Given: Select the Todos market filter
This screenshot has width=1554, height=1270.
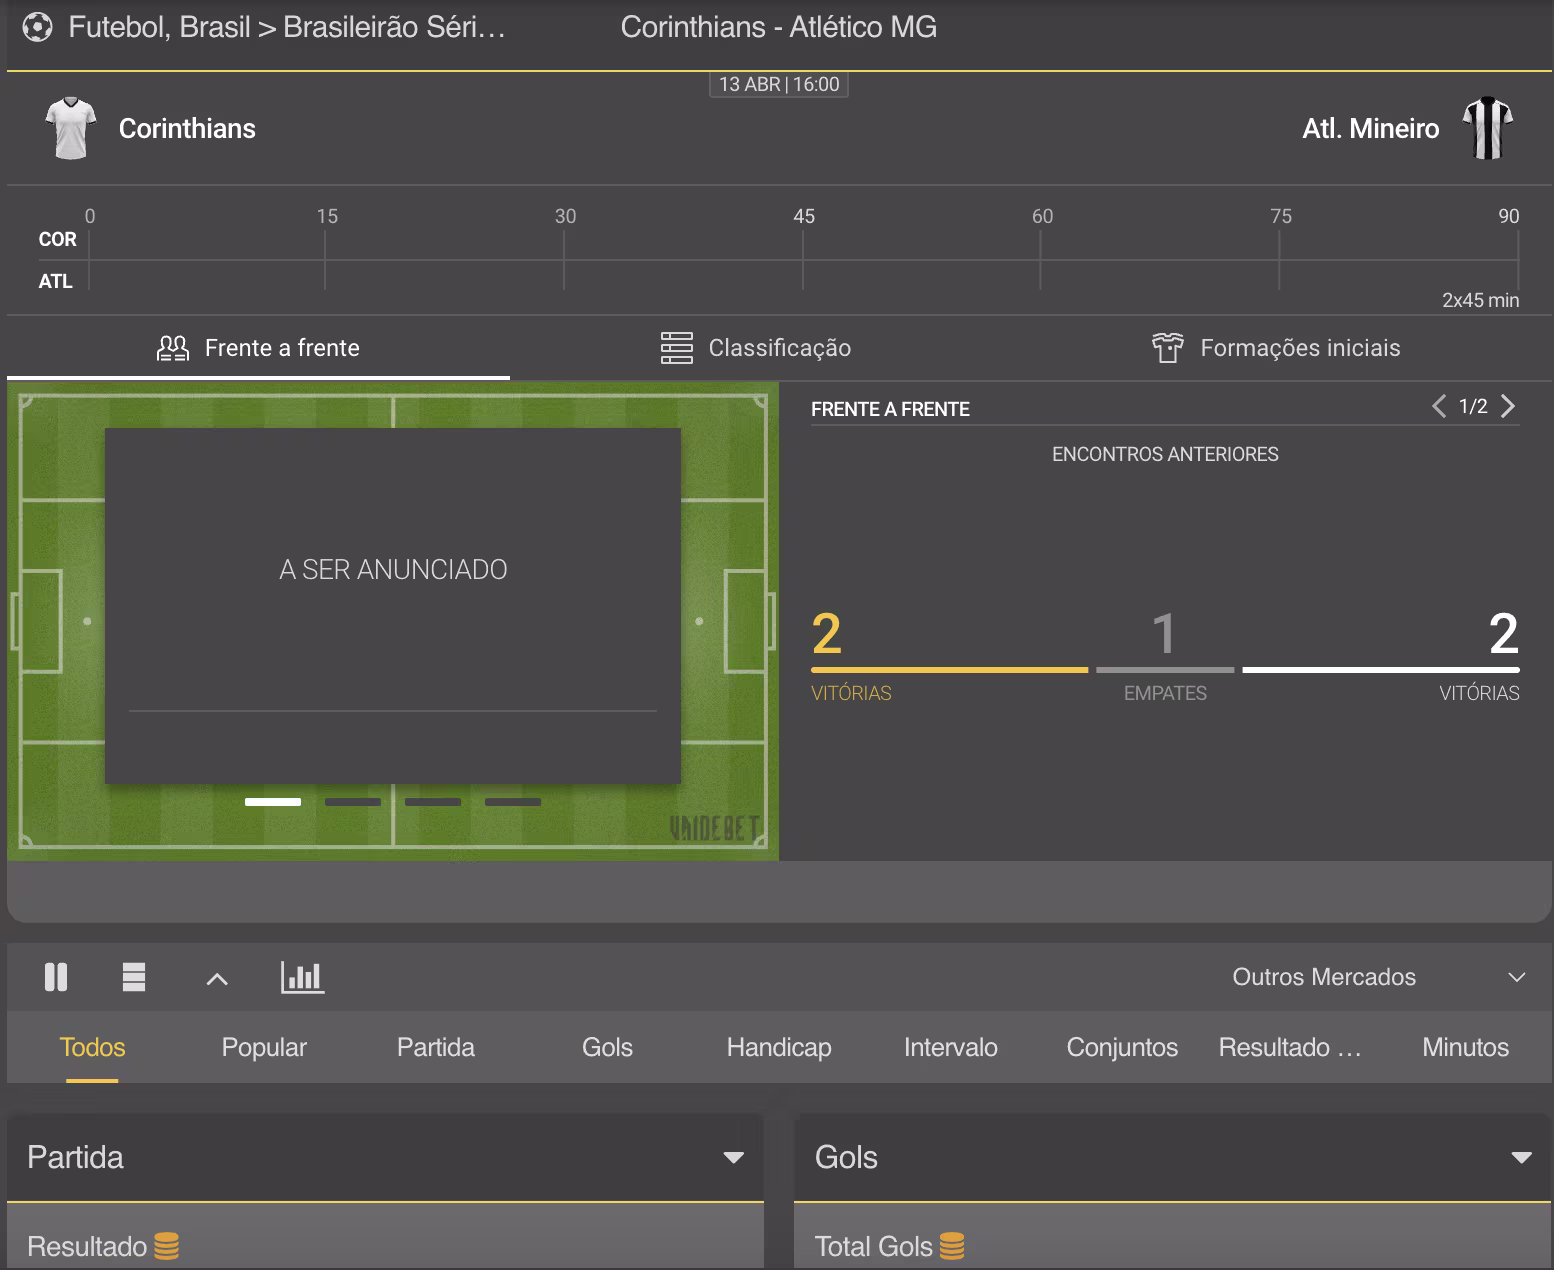Looking at the screenshot, I should point(92,1047).
